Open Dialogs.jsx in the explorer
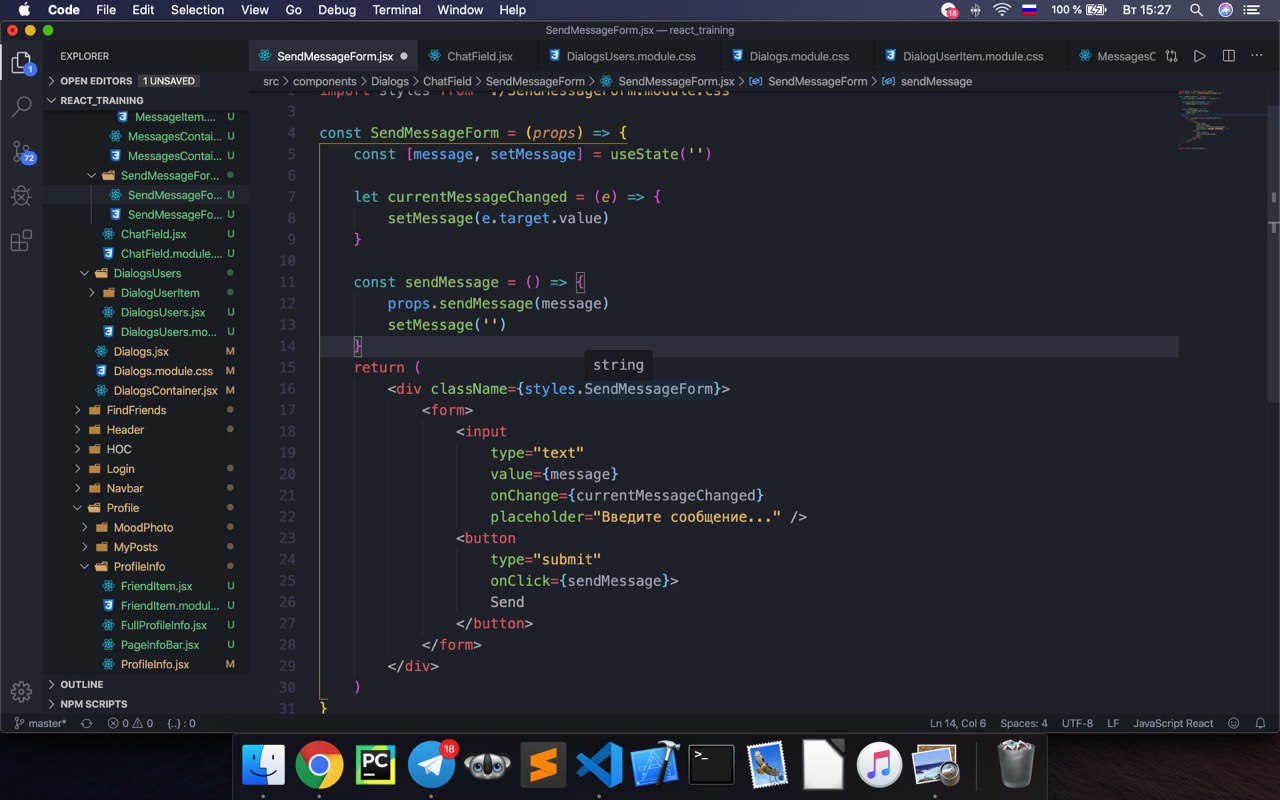 (x=141, y=351)
